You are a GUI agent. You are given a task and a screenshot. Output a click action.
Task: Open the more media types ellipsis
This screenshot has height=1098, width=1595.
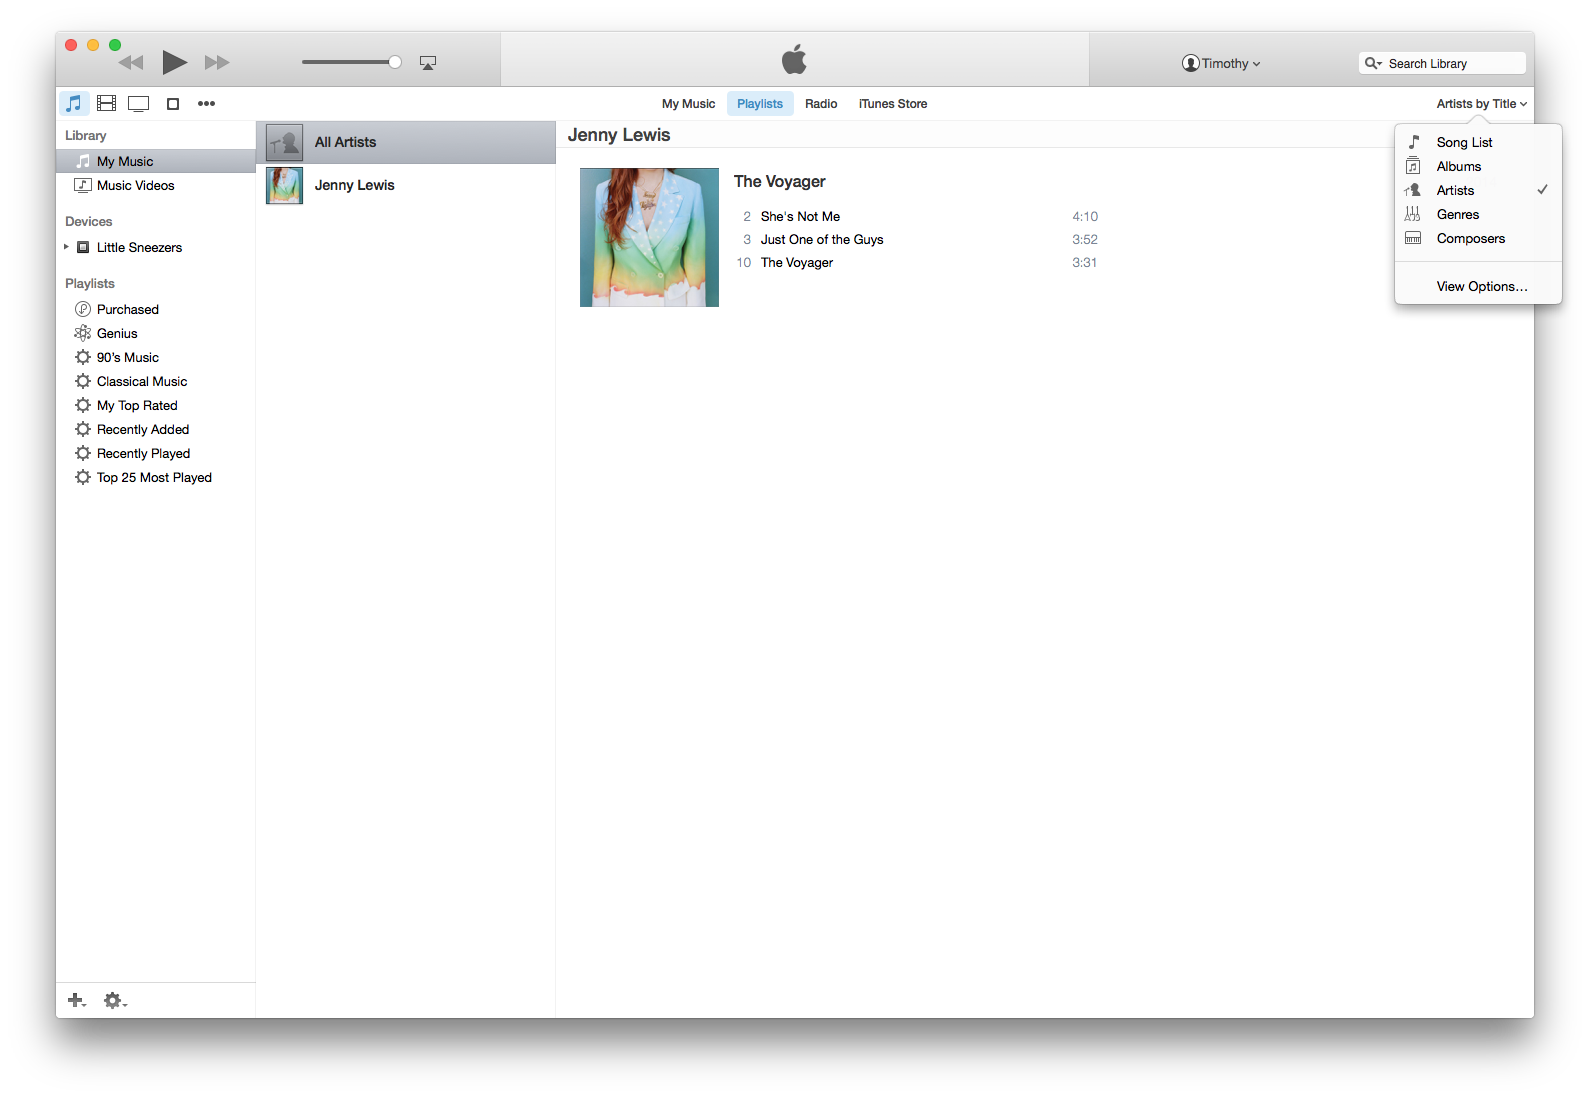click(x=206, y=104)
